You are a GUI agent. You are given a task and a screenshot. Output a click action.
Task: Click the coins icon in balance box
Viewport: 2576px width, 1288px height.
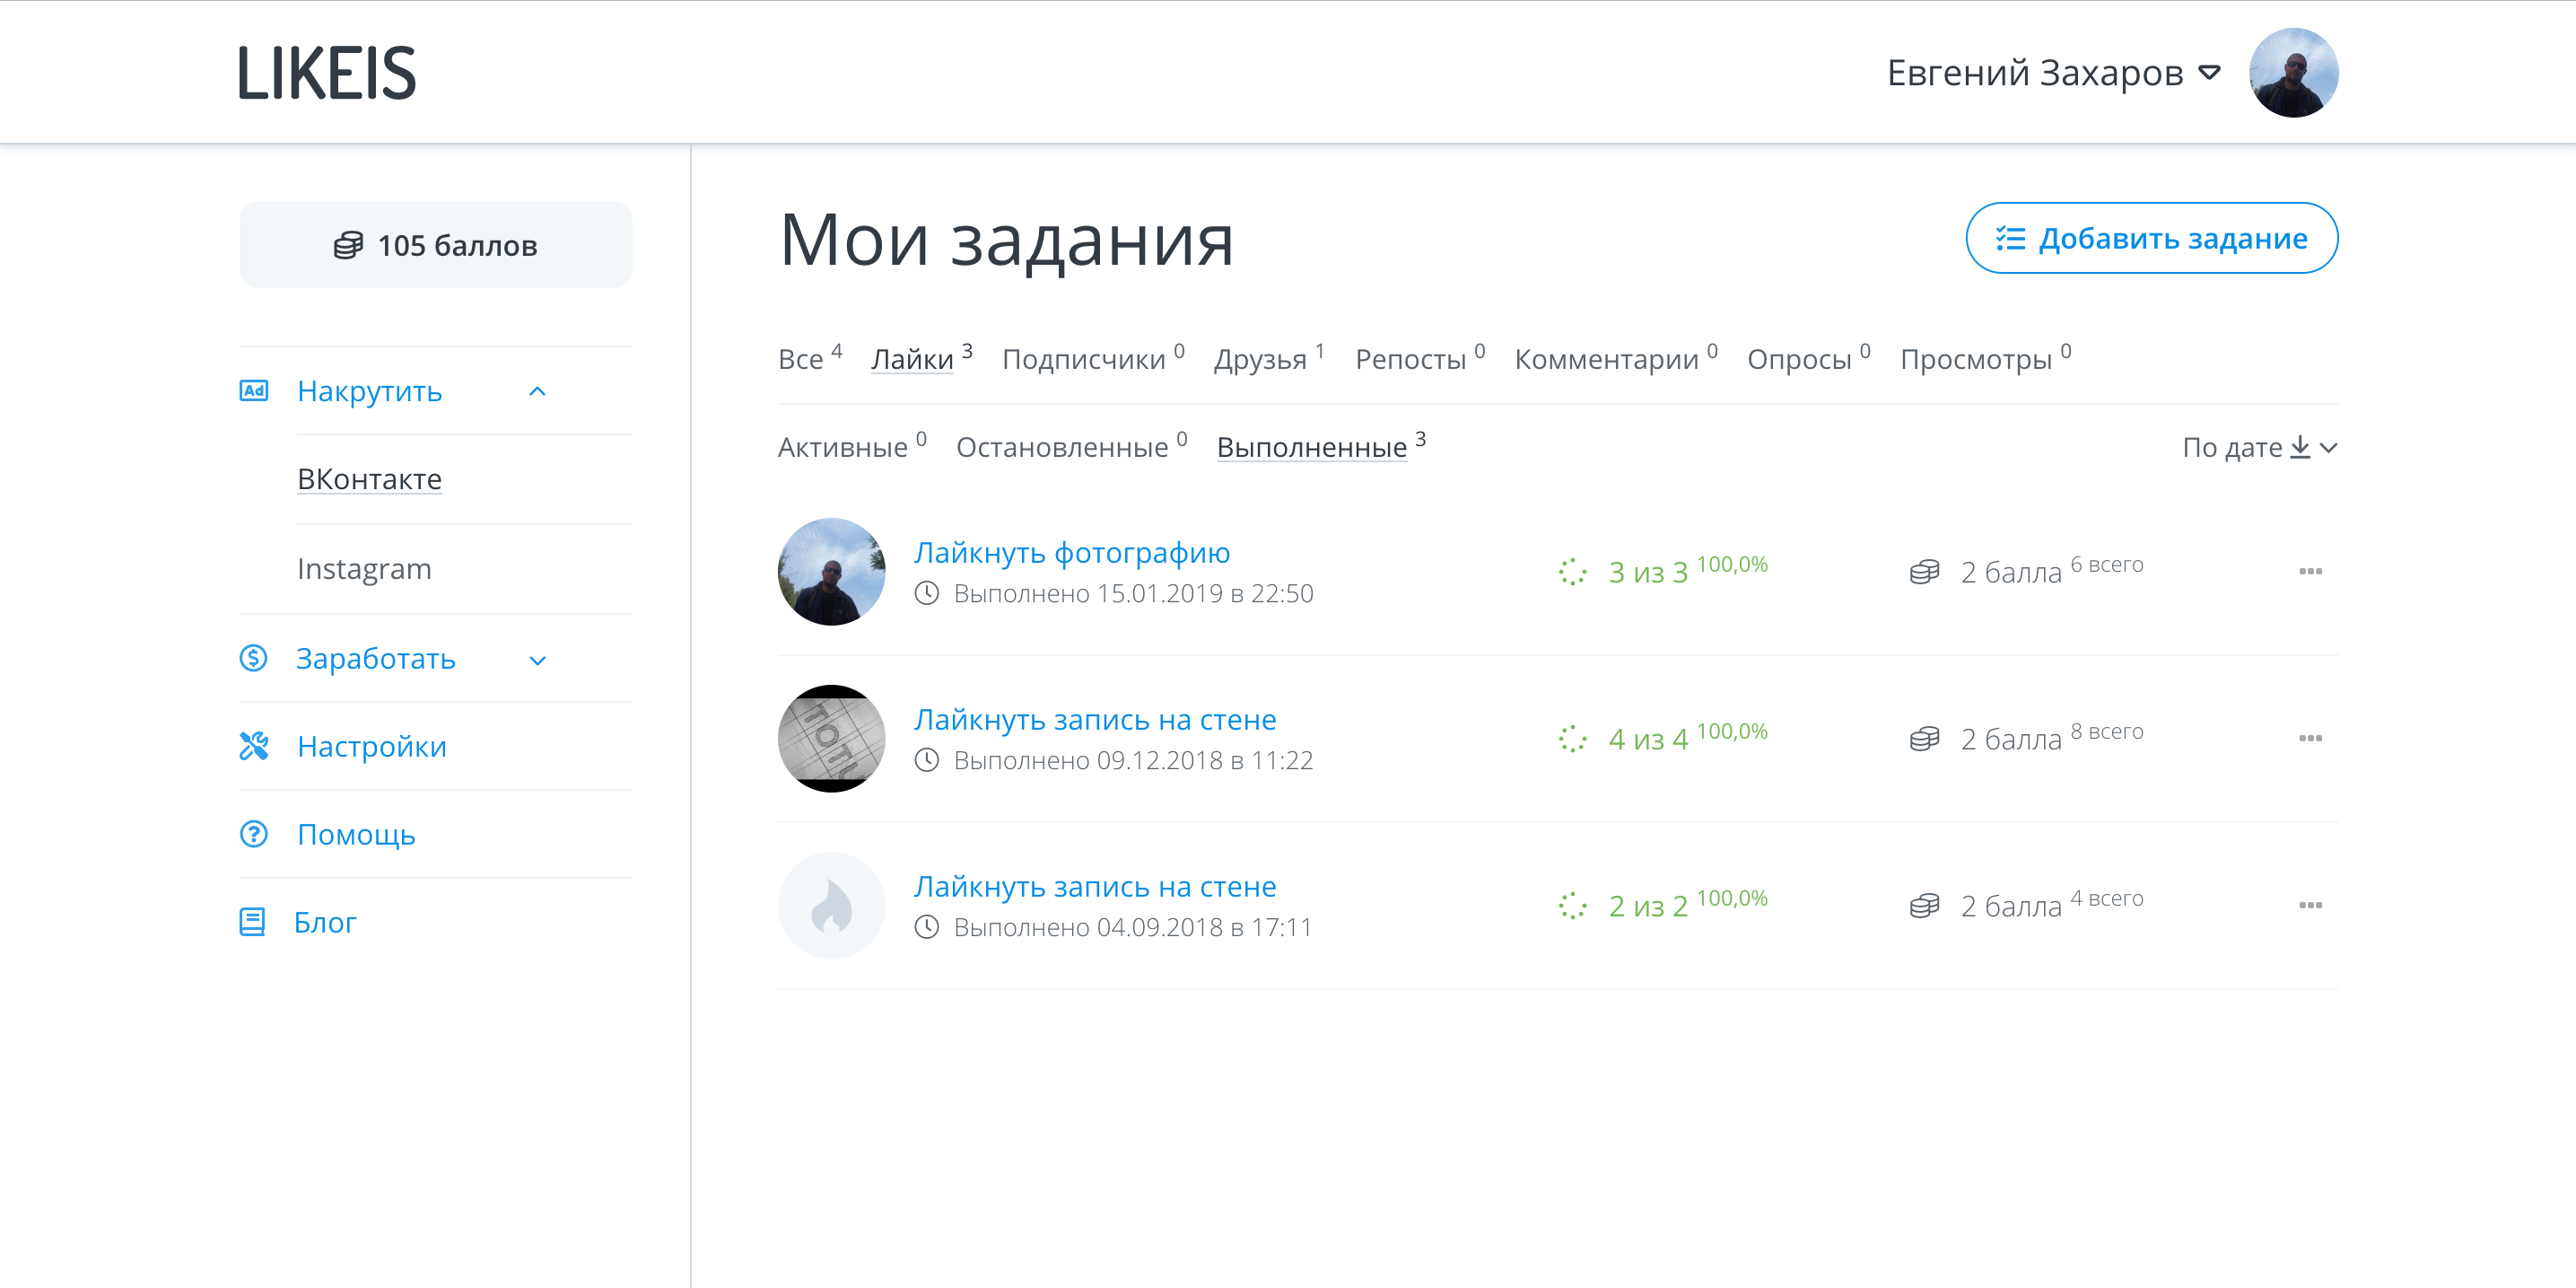pos(348,245)
